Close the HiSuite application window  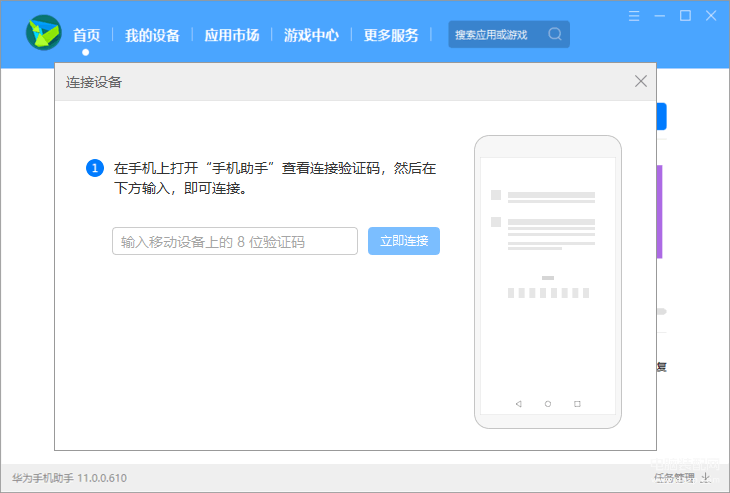(710, 15)
